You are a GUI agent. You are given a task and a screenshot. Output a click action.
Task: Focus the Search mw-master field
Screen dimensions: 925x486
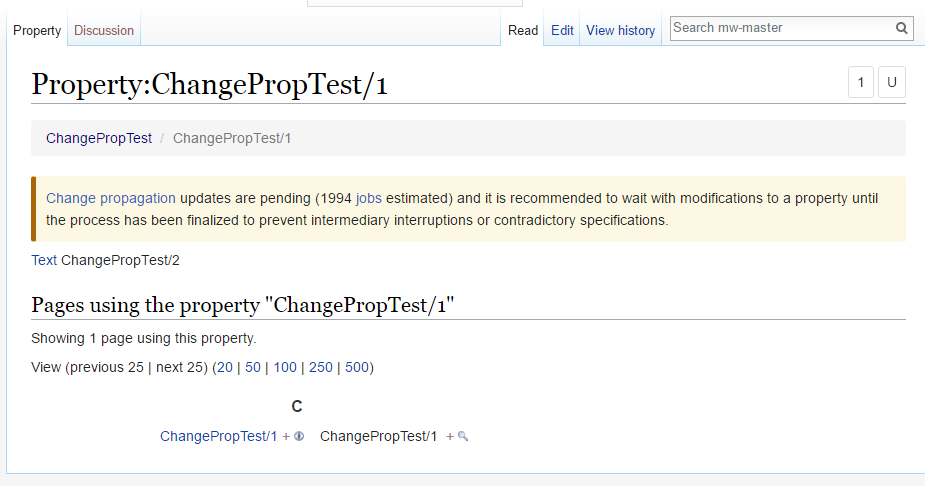[x=782, y=28]
